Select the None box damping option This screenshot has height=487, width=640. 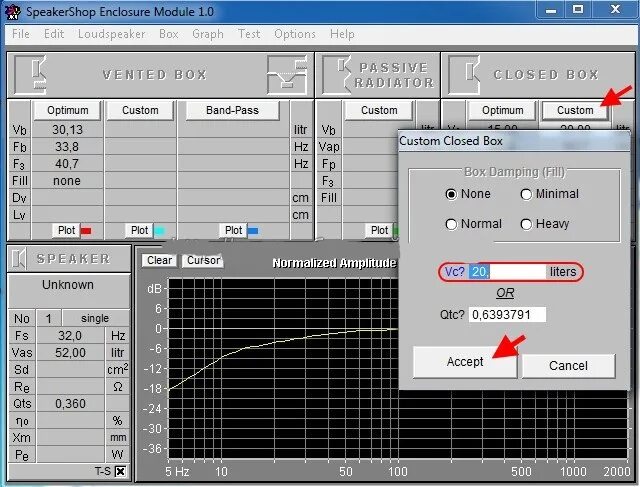tap(451, 194)
